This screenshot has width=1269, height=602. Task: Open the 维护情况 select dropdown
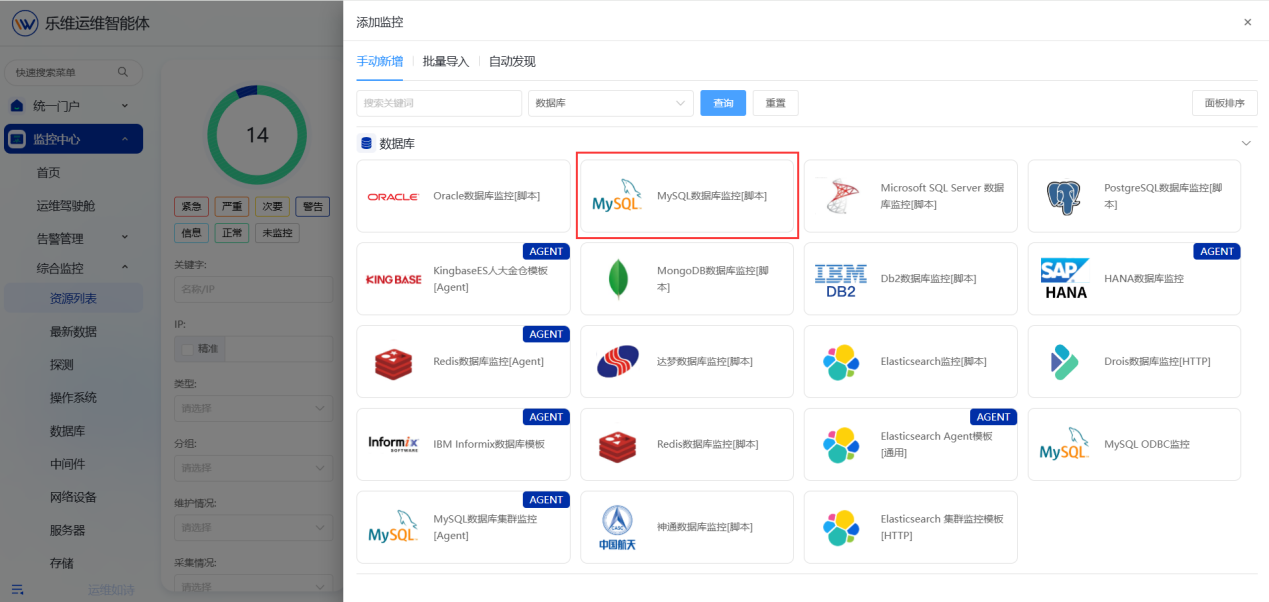coord(254,527)
